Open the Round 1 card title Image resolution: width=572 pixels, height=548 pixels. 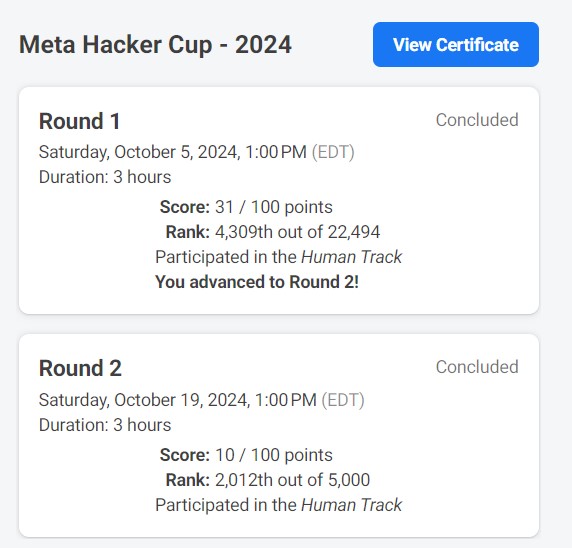click(x=80, y=121)
